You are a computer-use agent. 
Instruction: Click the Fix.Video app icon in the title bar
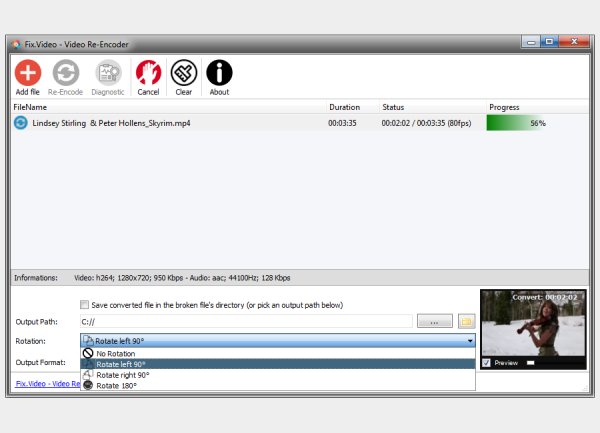pos(16,44)
